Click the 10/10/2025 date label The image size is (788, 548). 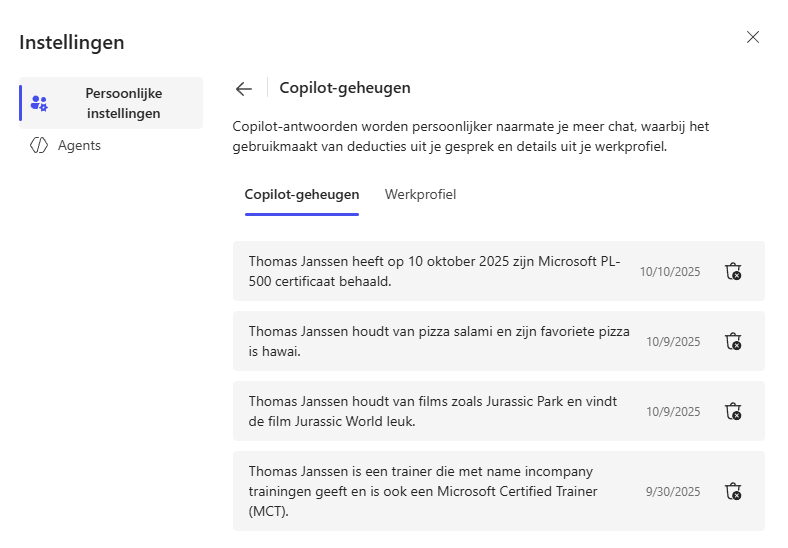click(x=670, y=271)
